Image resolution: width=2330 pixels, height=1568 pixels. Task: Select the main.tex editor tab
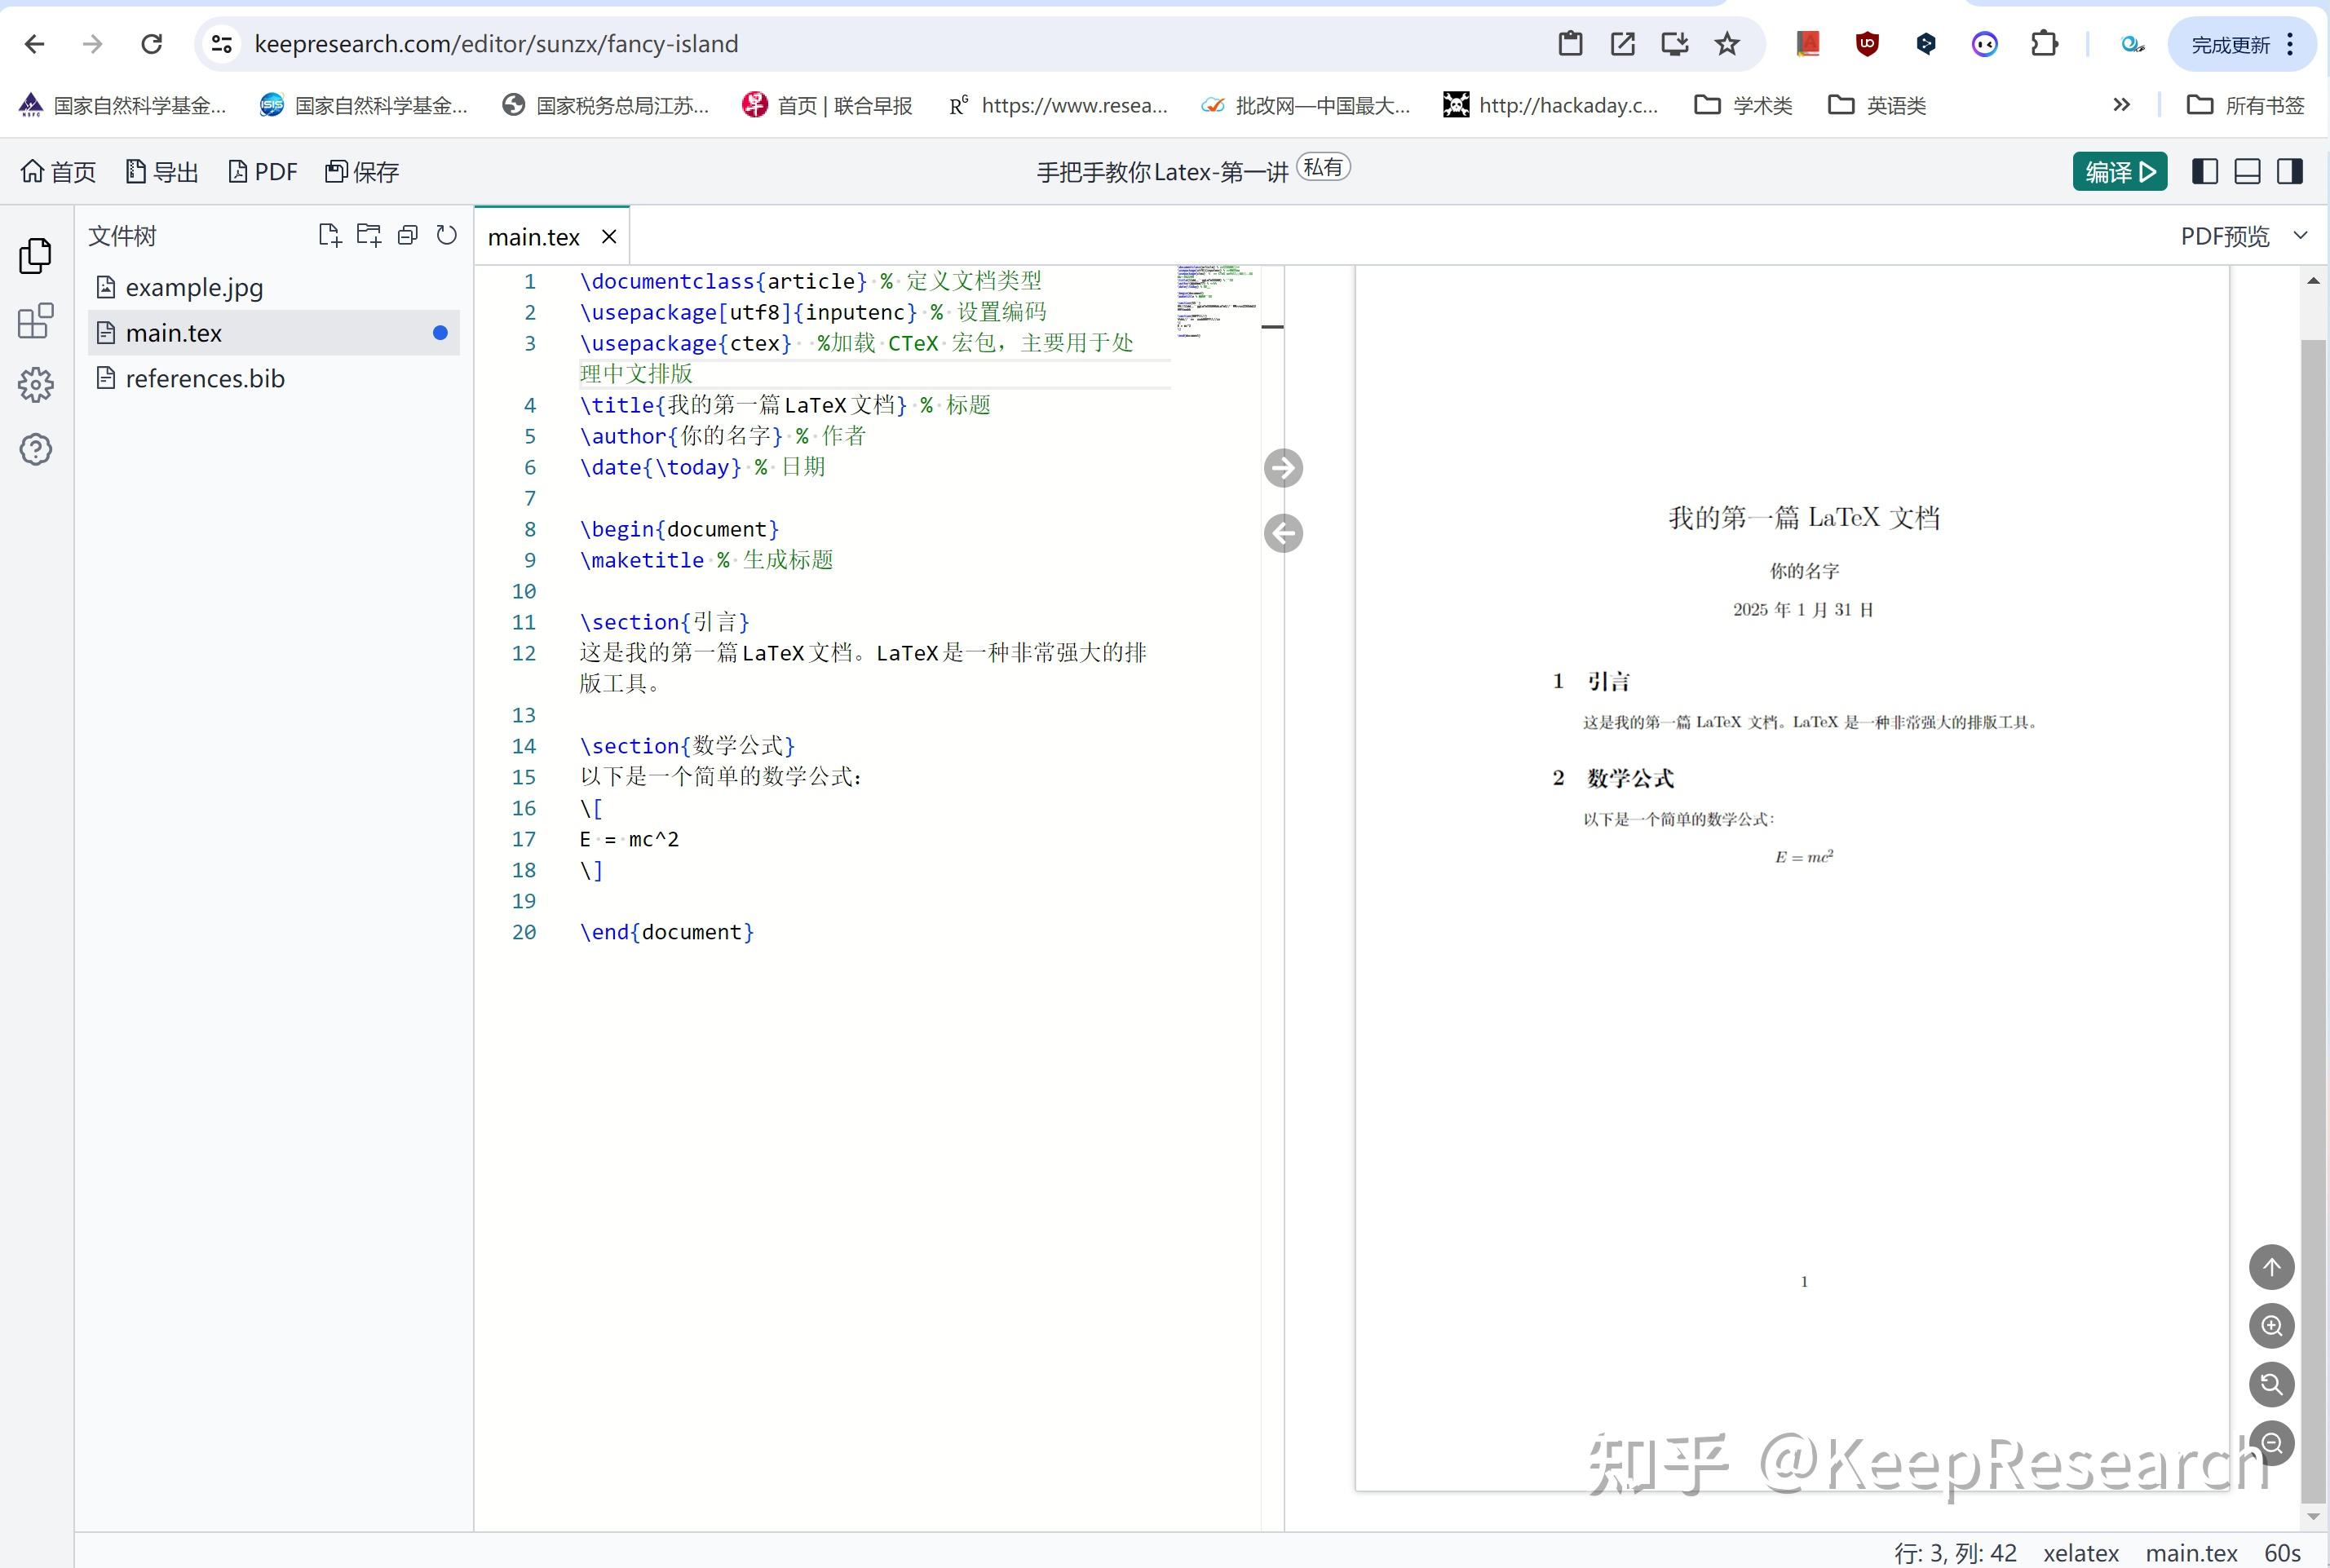point(534,237)
